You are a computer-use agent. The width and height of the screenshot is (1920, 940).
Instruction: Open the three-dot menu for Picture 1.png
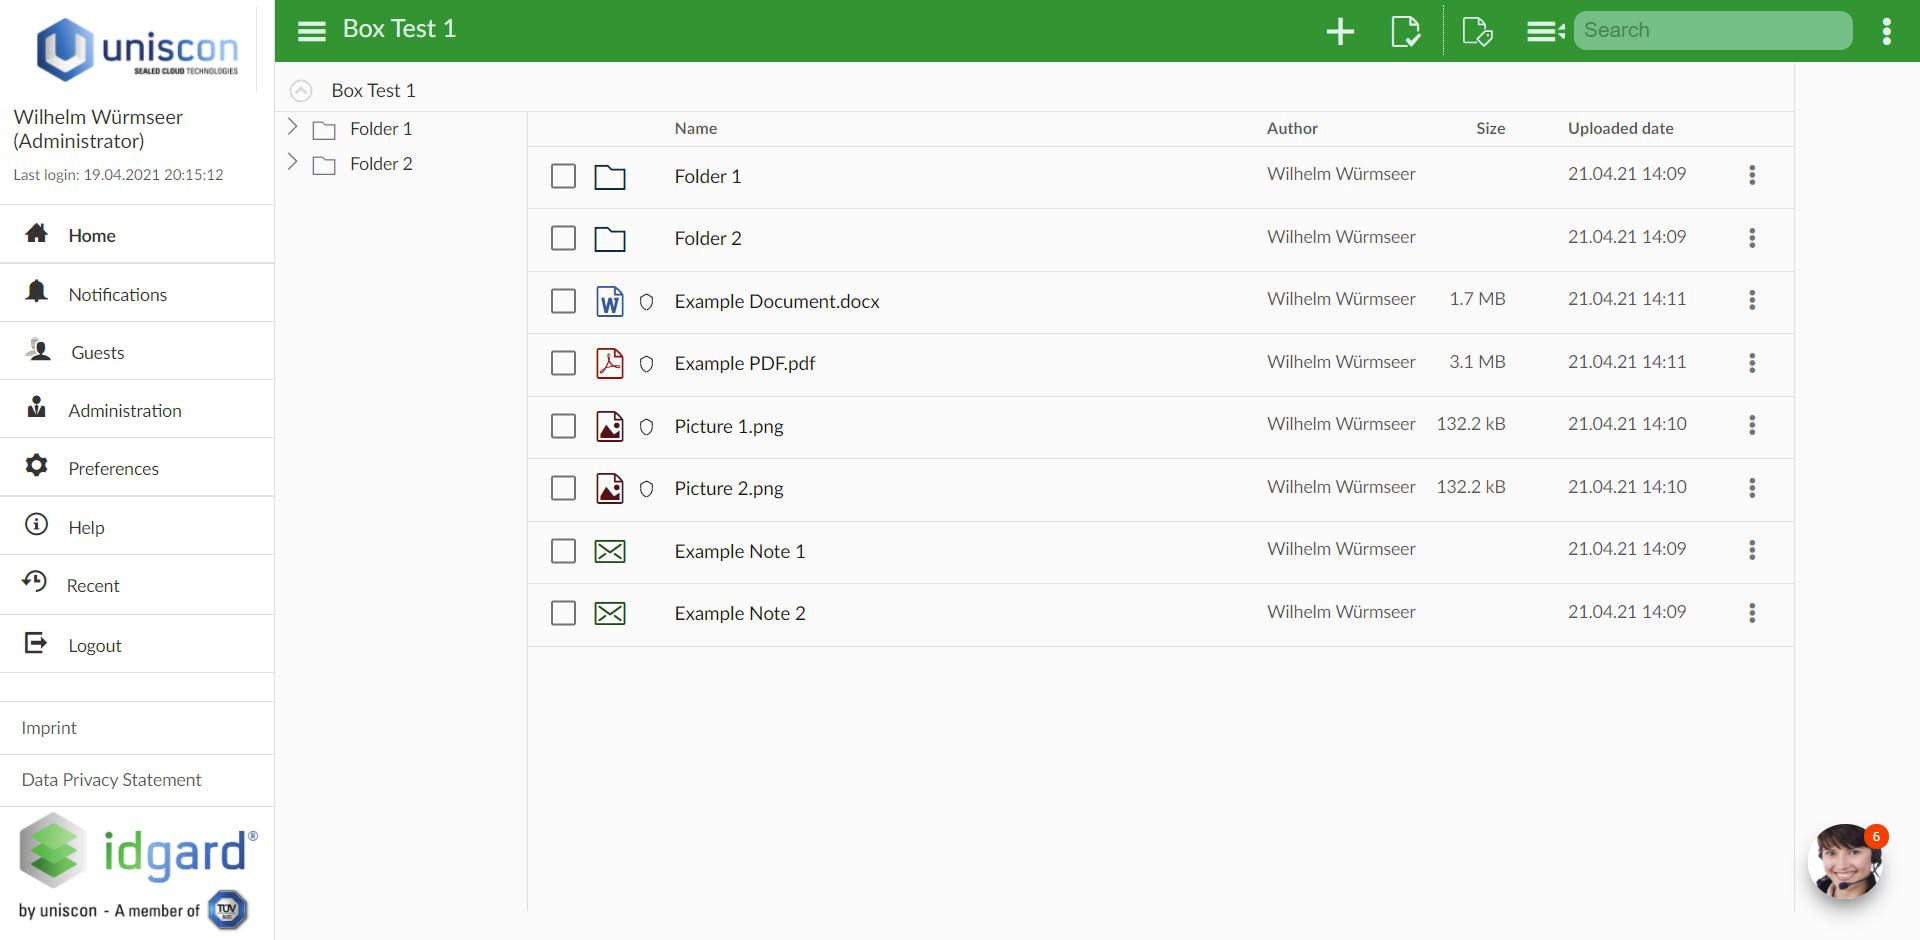point(1752,425)
